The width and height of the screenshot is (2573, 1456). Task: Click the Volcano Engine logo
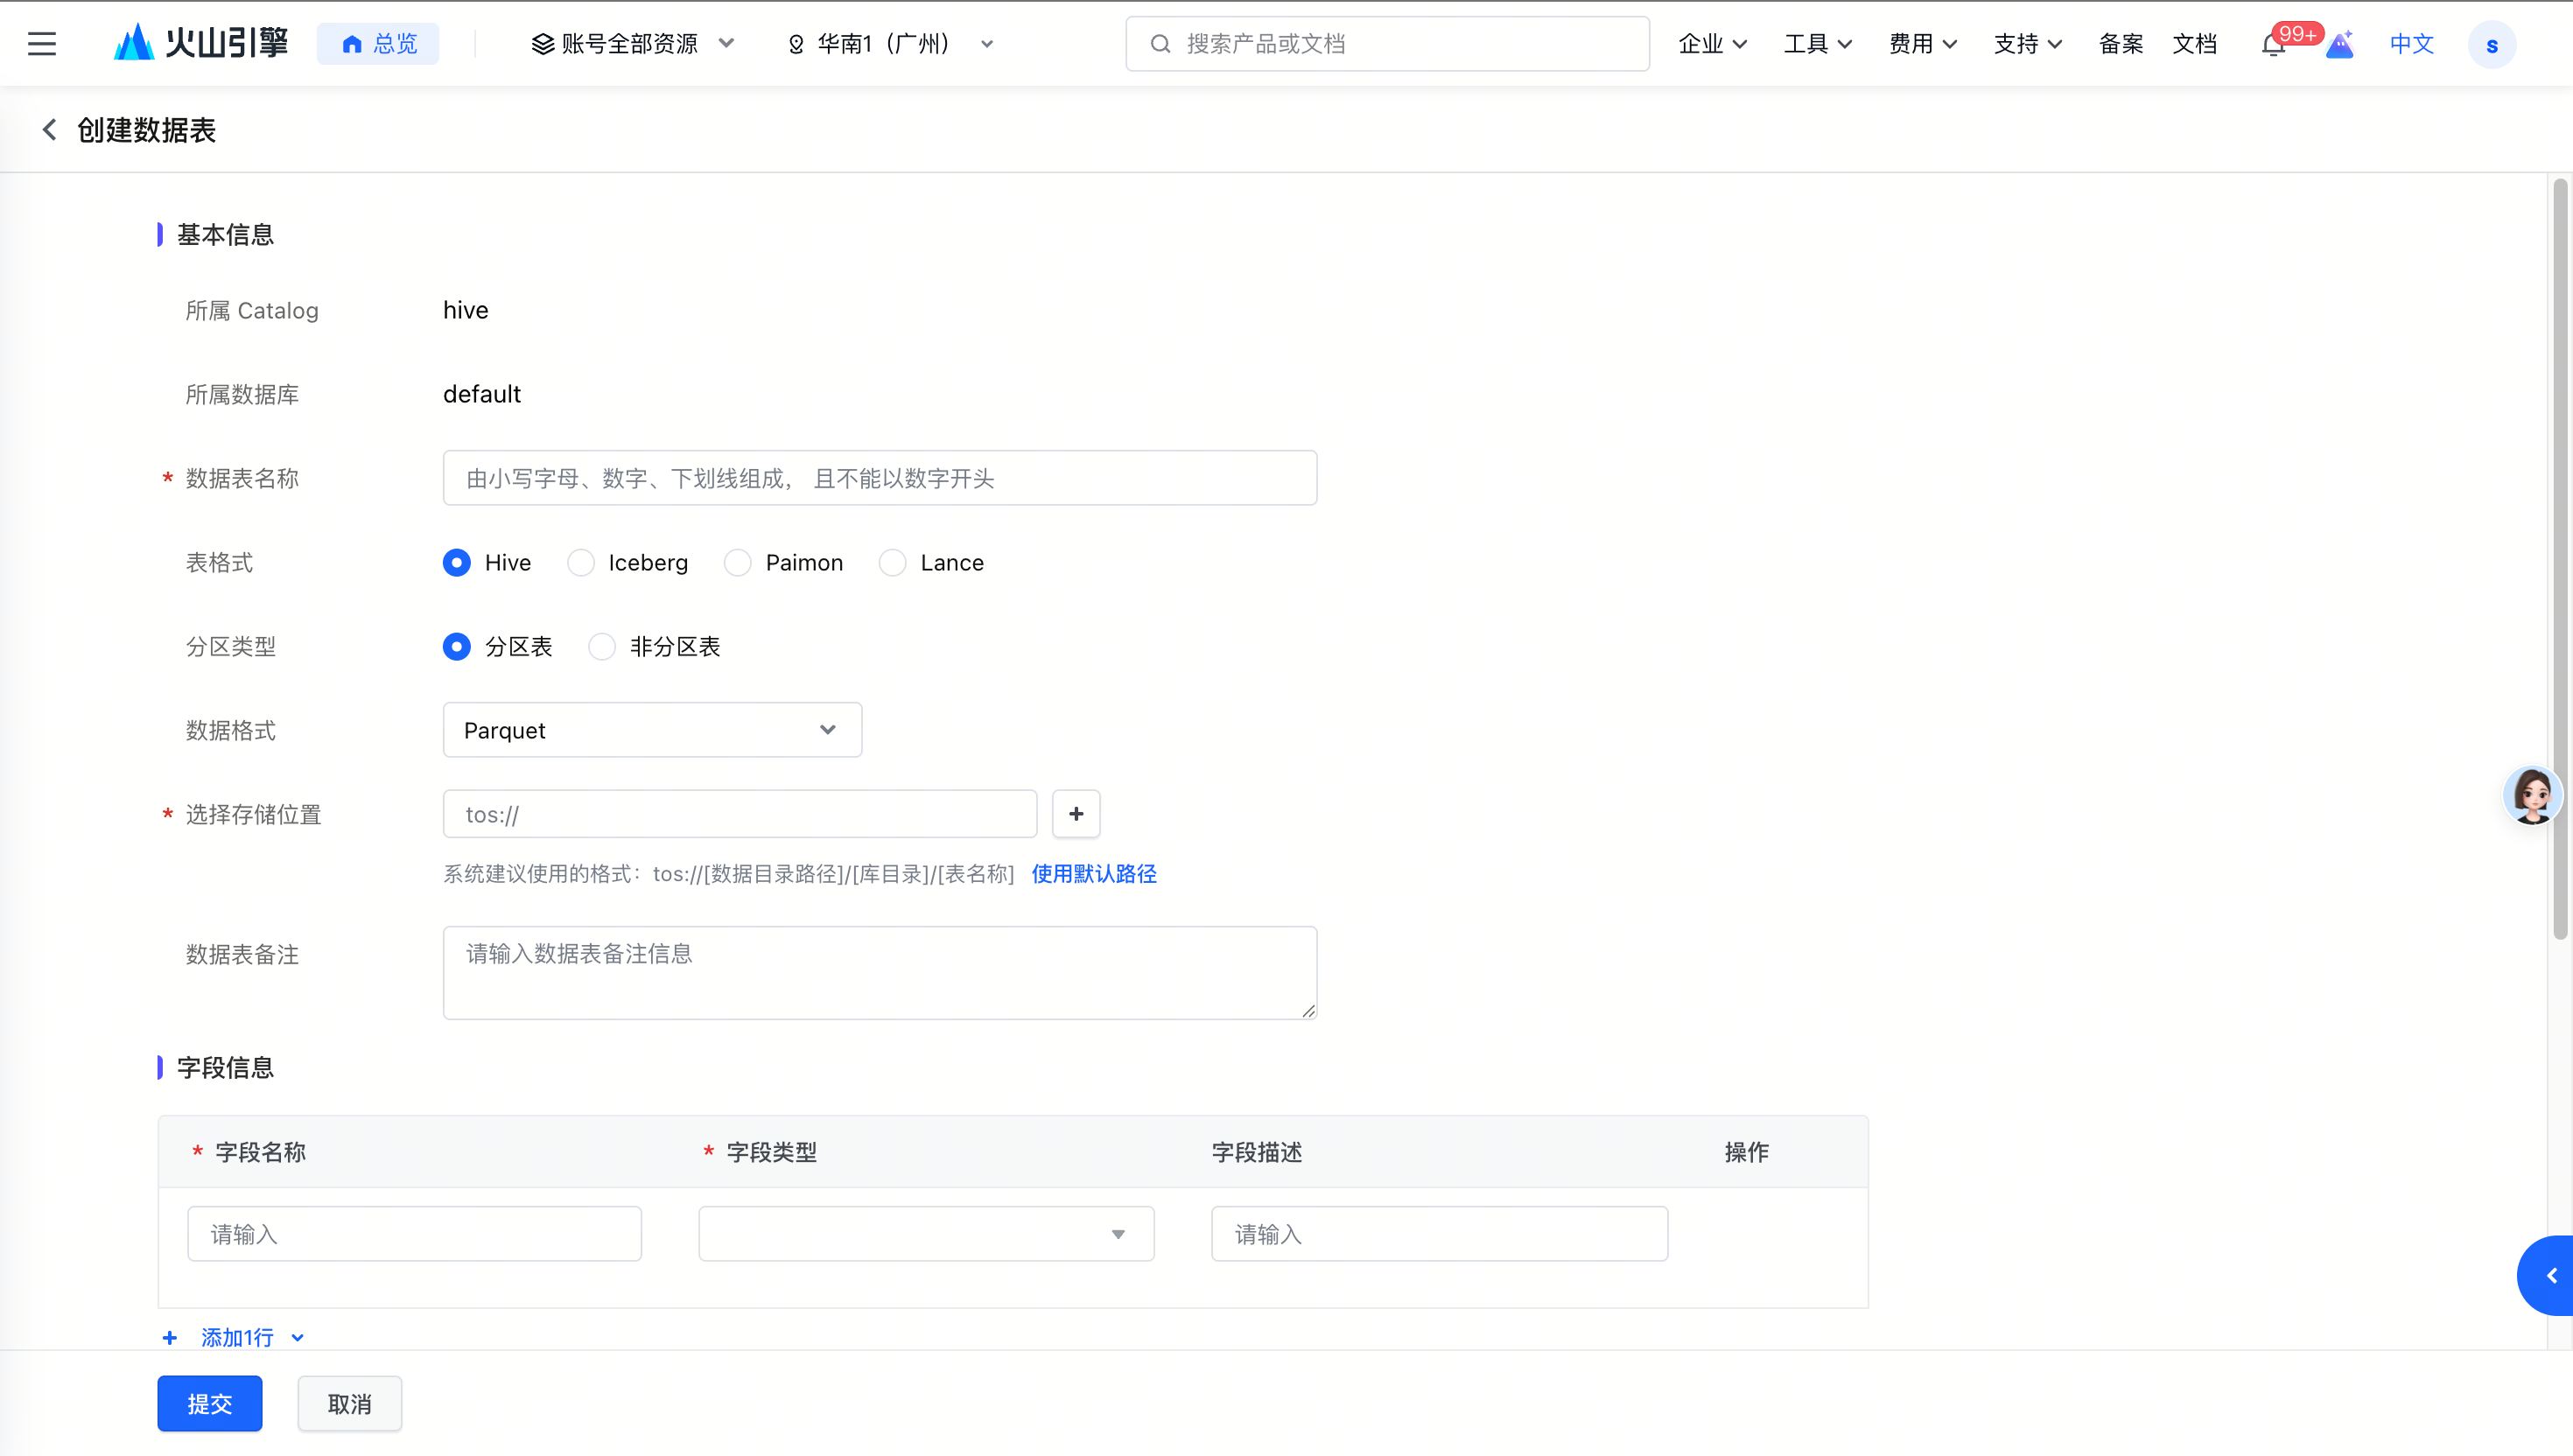tap(201, 44)
